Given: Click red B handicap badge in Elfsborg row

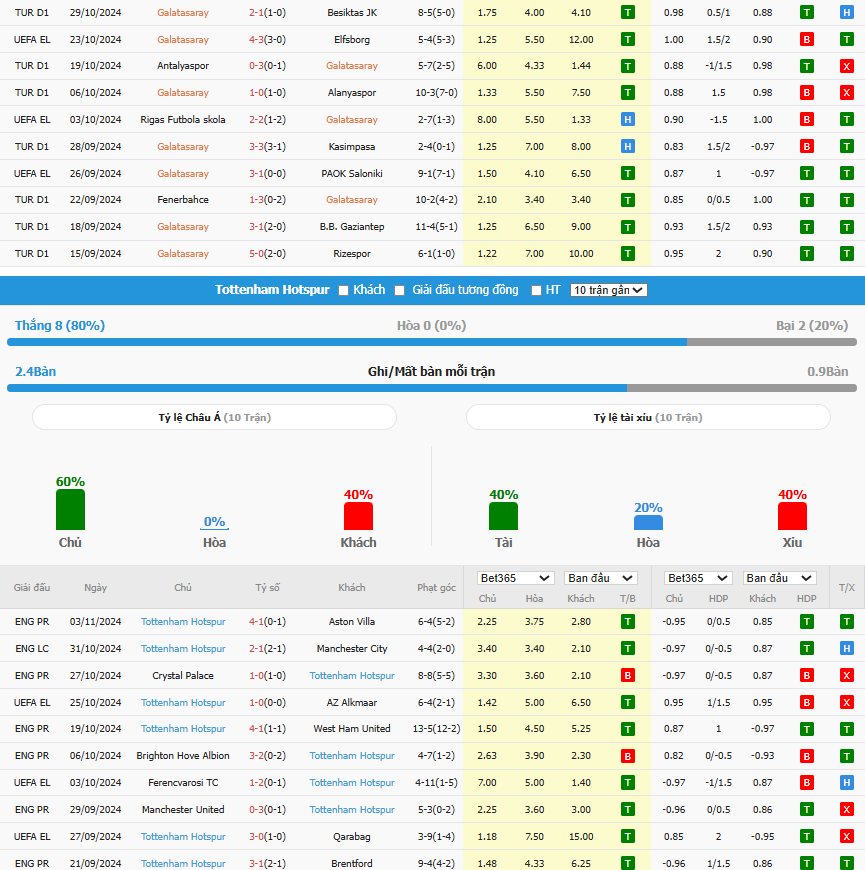Looking at the screenshot, I should pos(807,39).
